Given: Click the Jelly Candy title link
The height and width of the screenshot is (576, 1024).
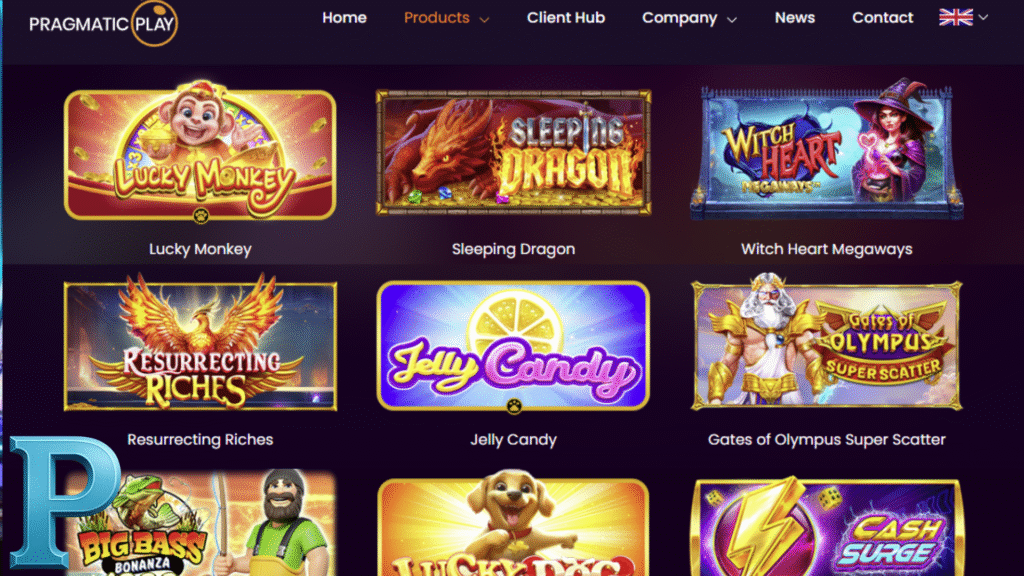Looking at the screenshot, I should [x=513, y=440].
